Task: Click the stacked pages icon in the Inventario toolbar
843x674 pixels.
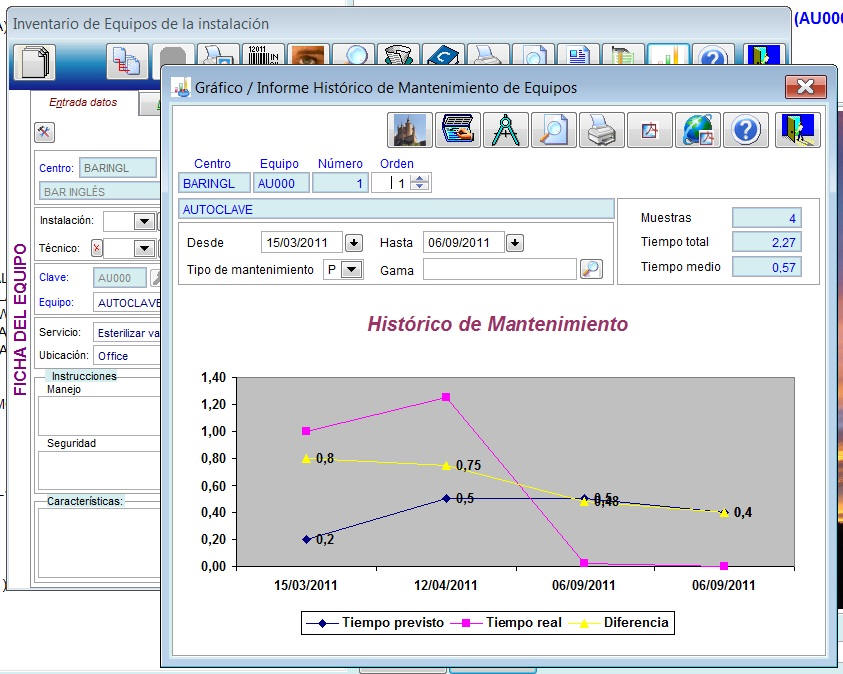Action: pos(34,62)
